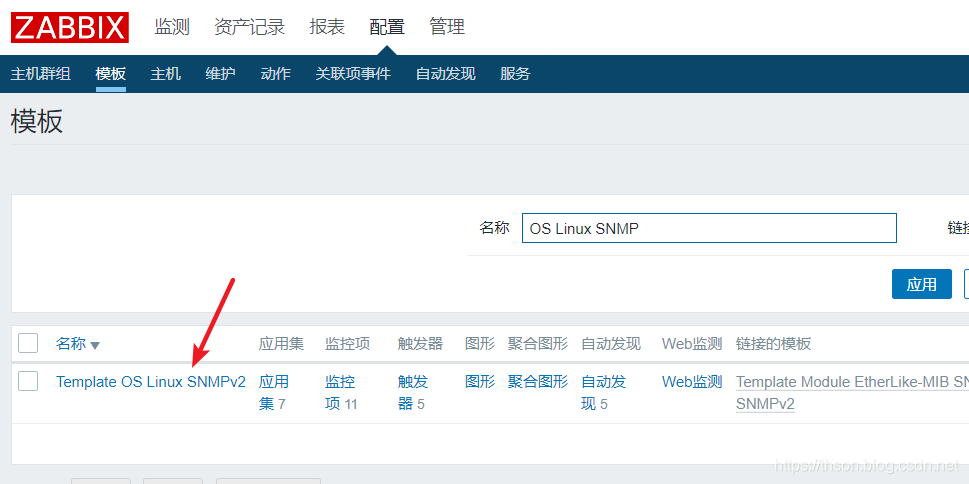Sort templates by 名称 column
Image resolution: width=969 pixels, height=484 pixels.
point(71,344)
